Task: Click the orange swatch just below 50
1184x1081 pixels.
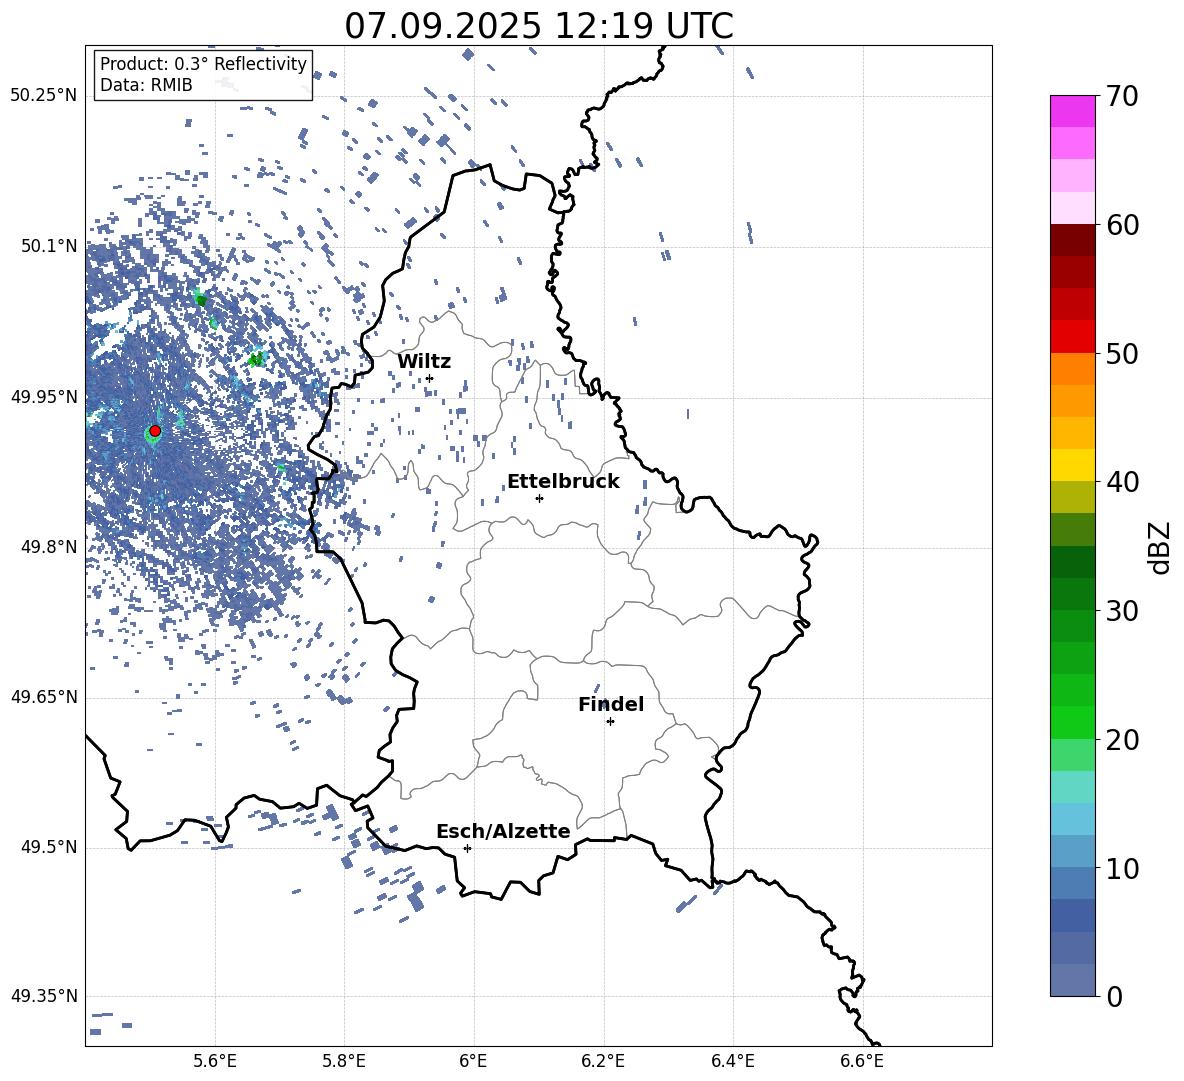Action: (1072, 369)
